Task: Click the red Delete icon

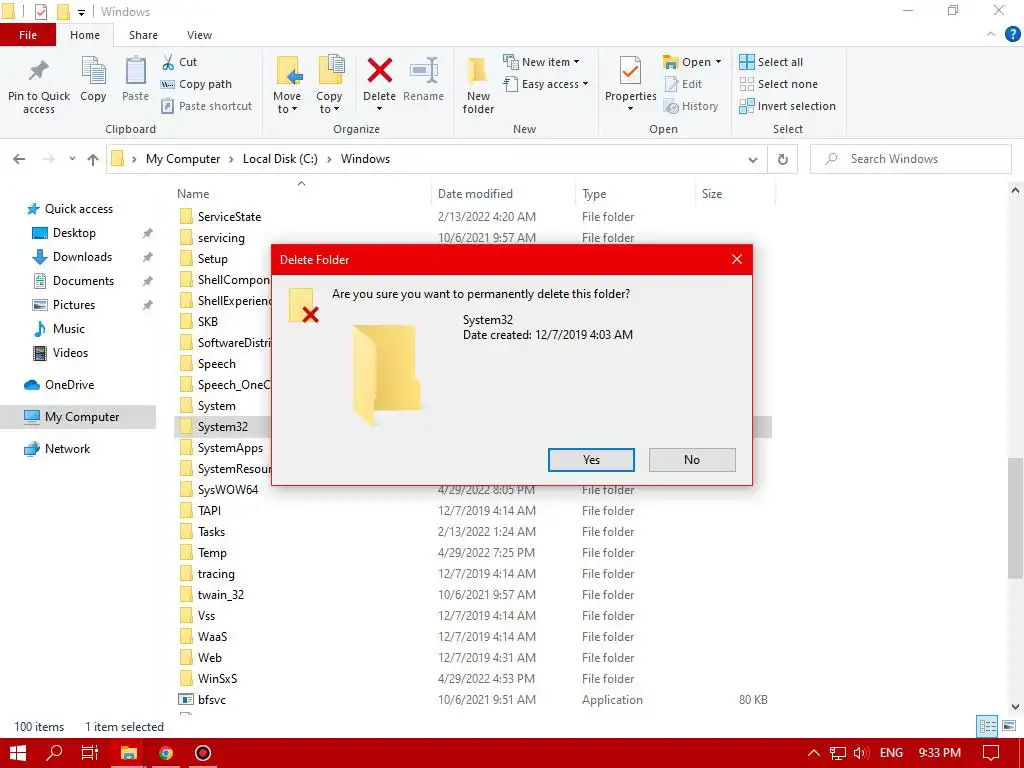Action: point(379,71)
